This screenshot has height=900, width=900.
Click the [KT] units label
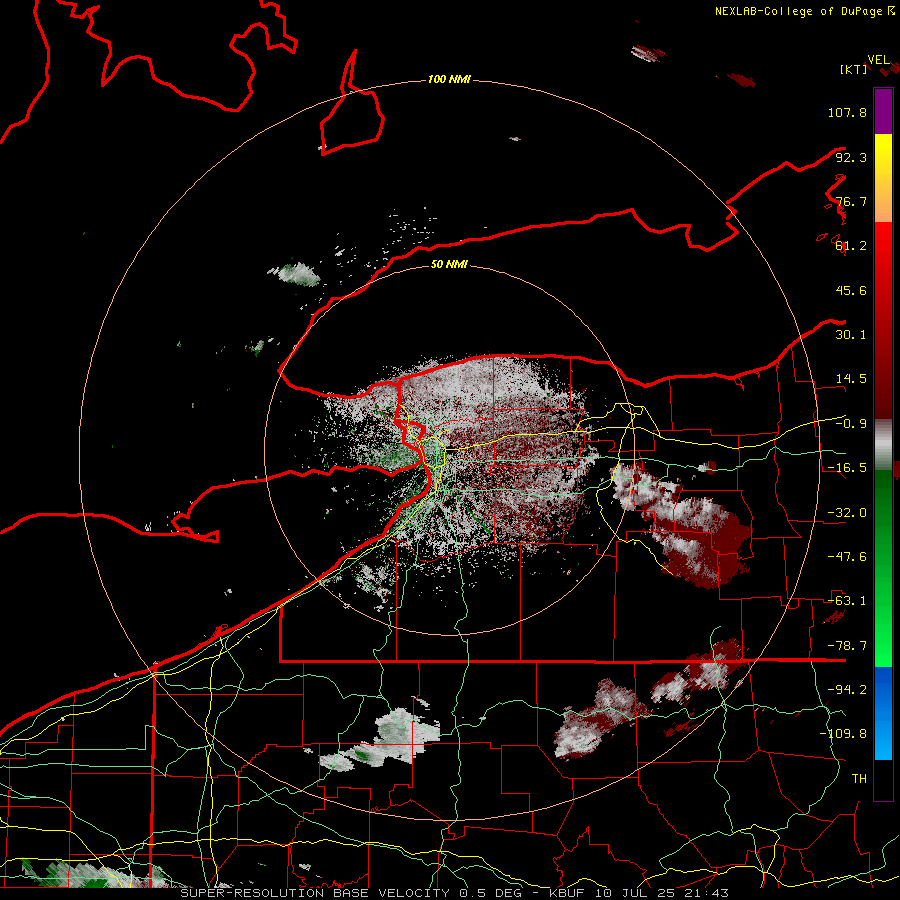pyautogui.click(x=854, y=69)
